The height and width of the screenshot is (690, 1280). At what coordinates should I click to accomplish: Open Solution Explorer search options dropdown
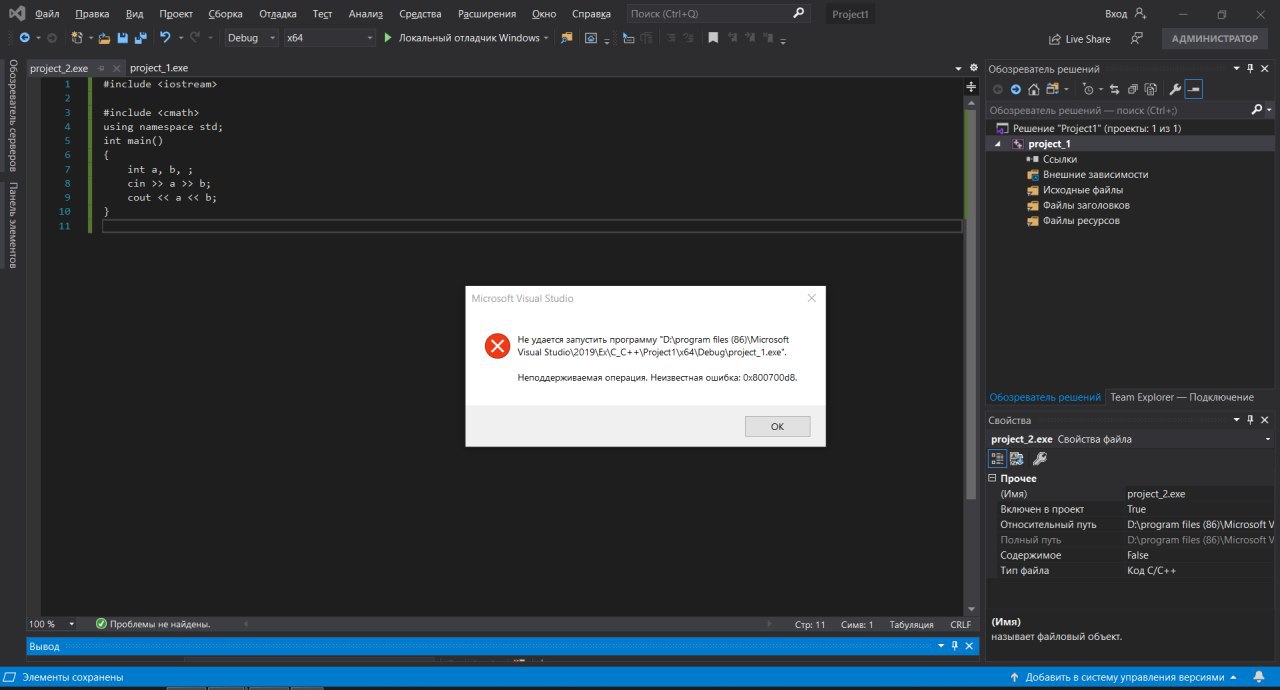click(1269, 109)
